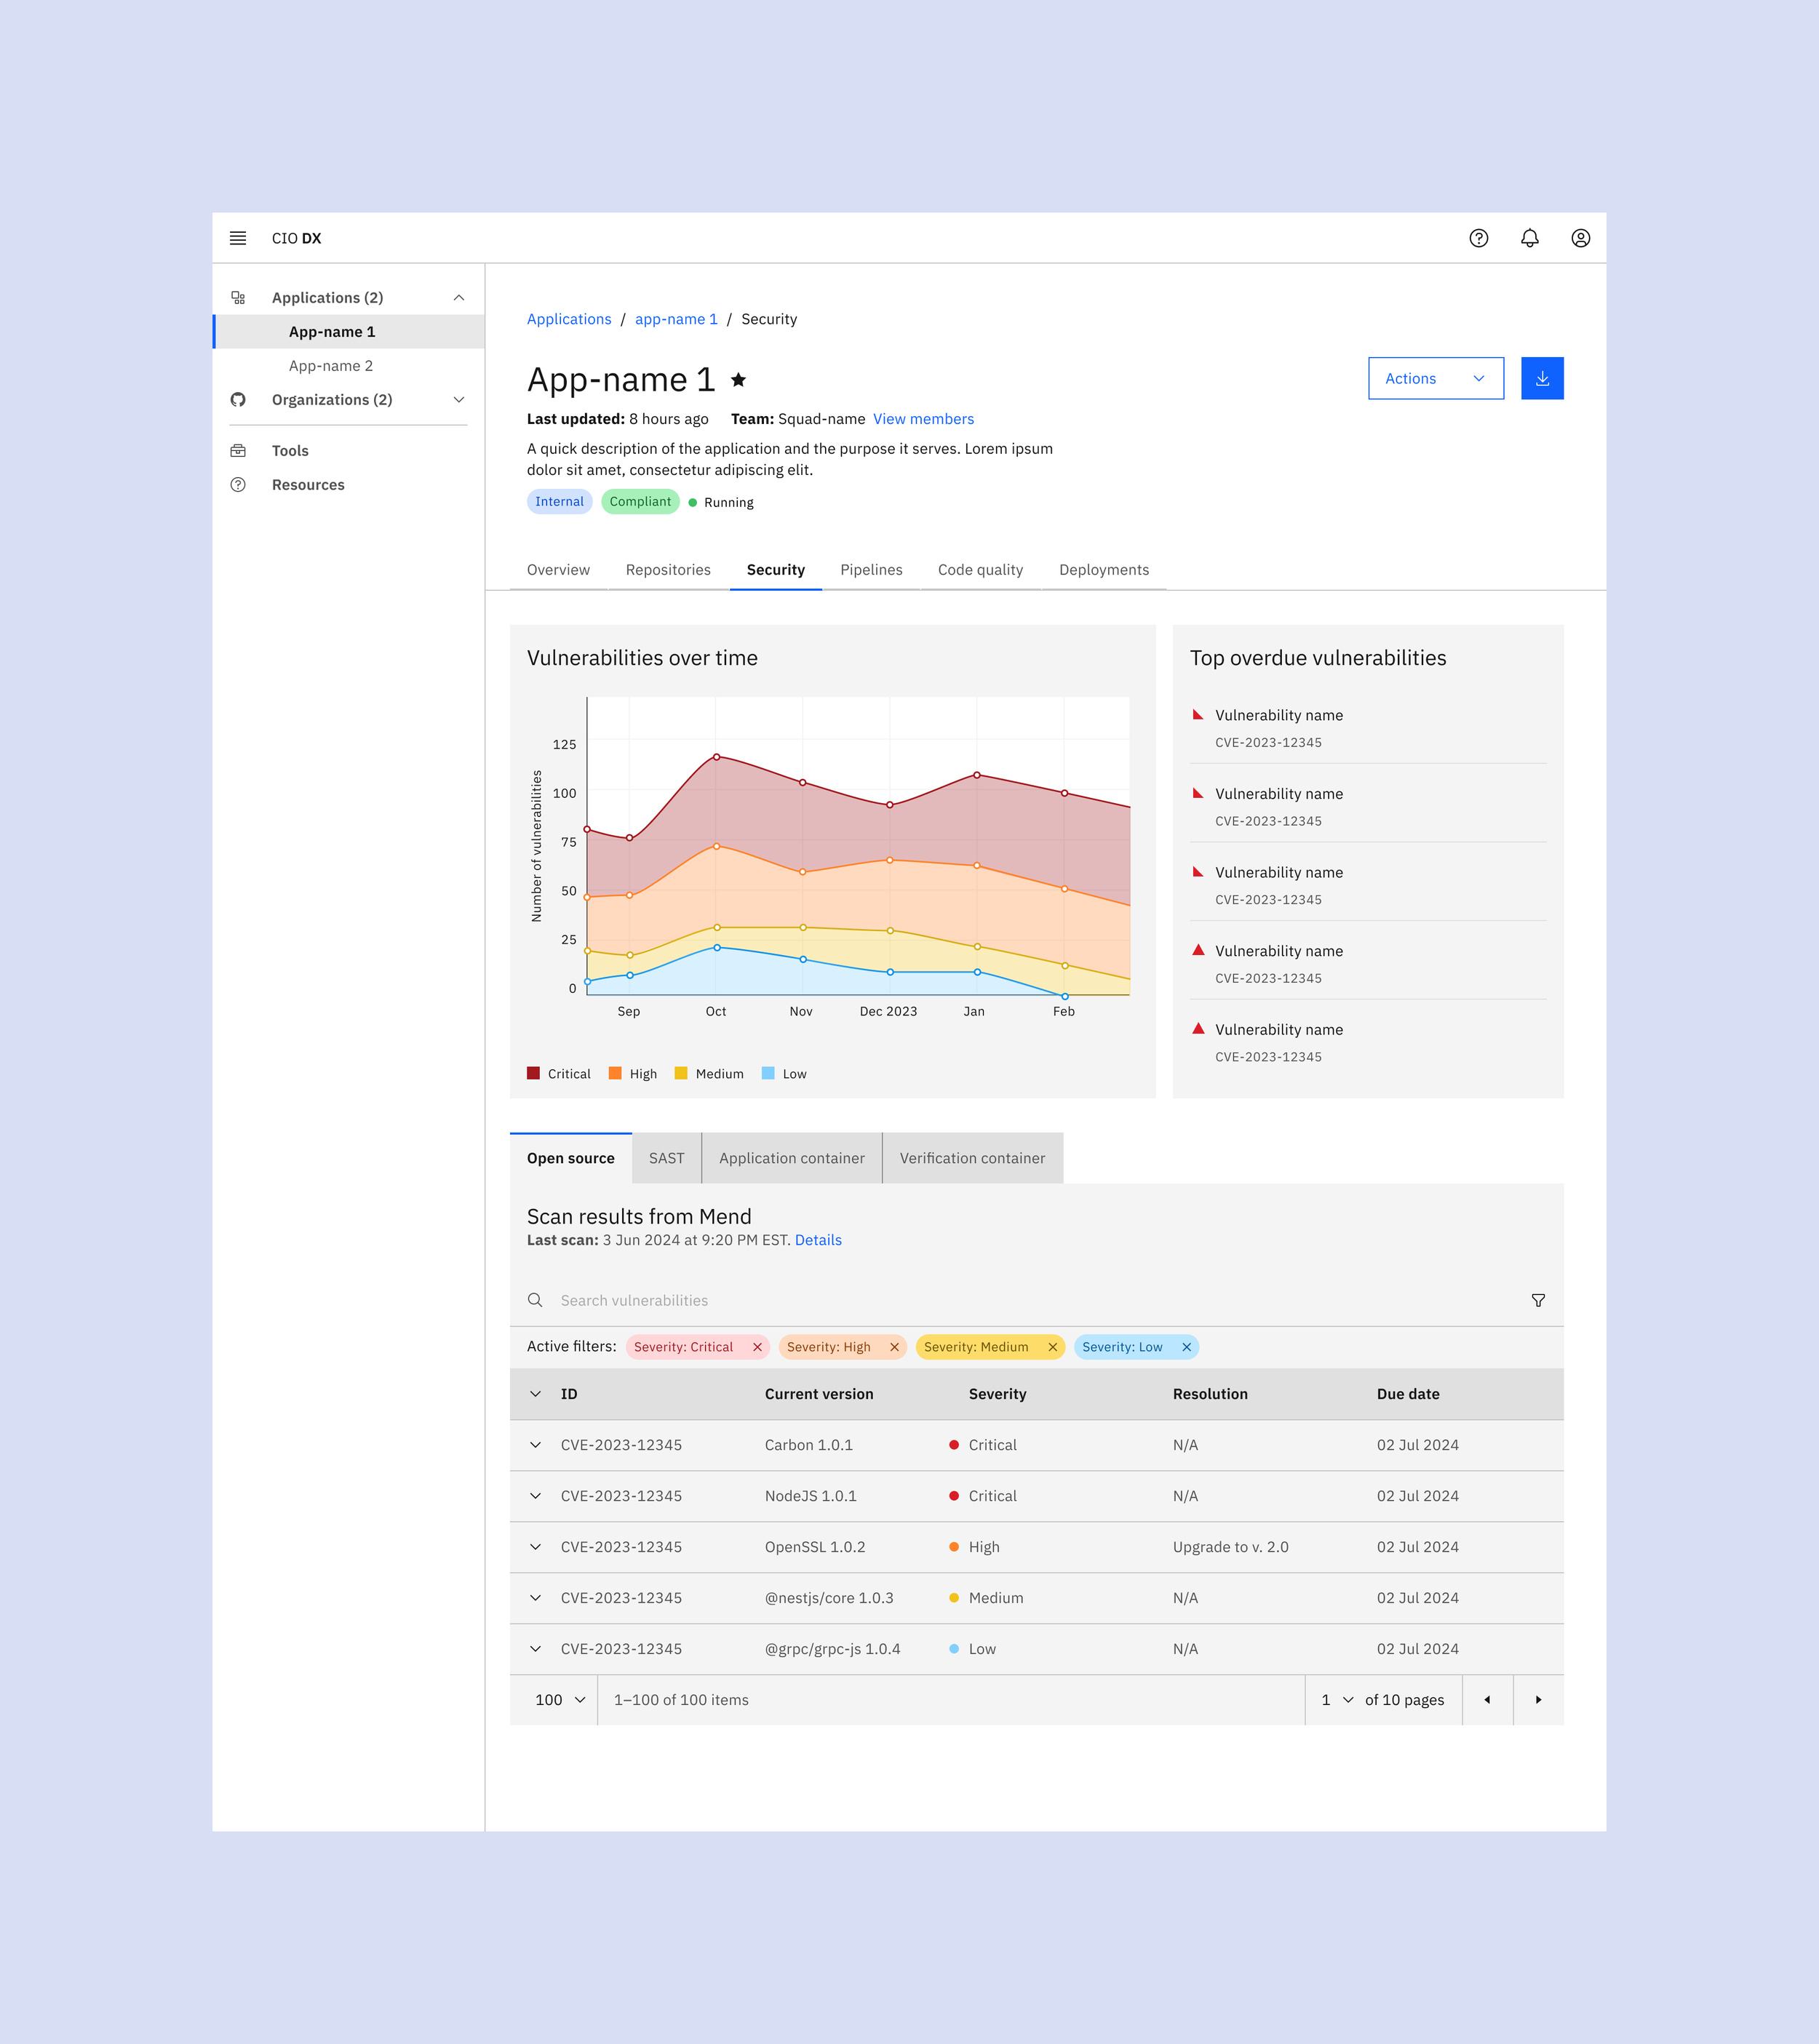The image size is (1819, 2044).
Task: Open items per page dropdown (100)
Action: pyautogui.click(x=554, y=1700)
